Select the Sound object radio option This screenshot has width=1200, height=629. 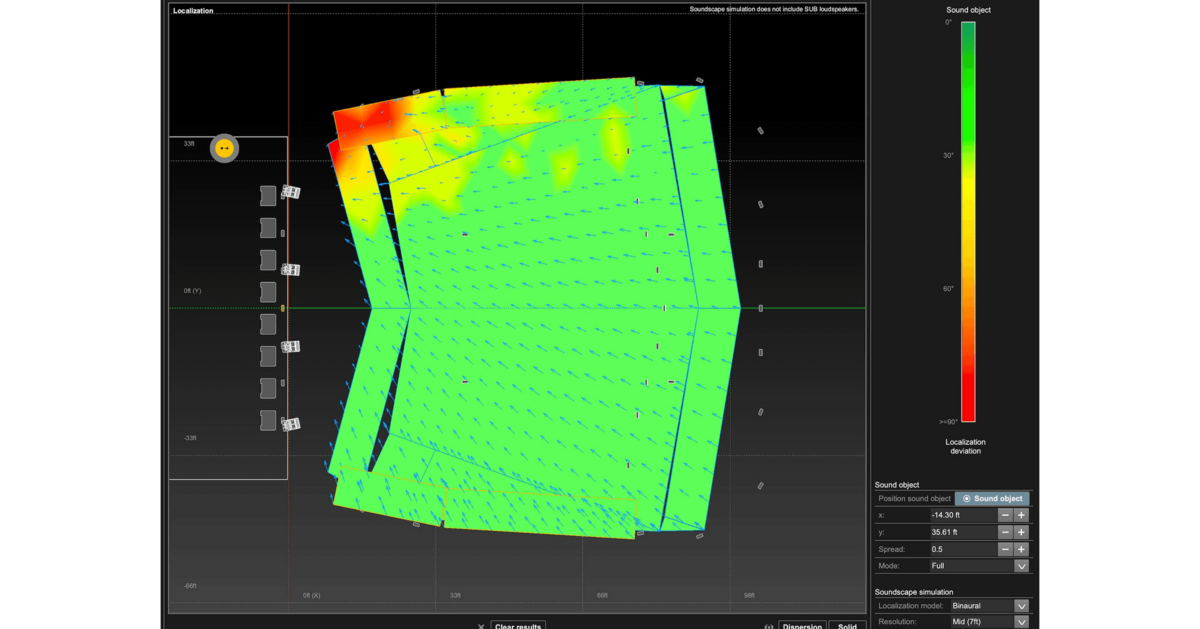click(x=991, y=498)
